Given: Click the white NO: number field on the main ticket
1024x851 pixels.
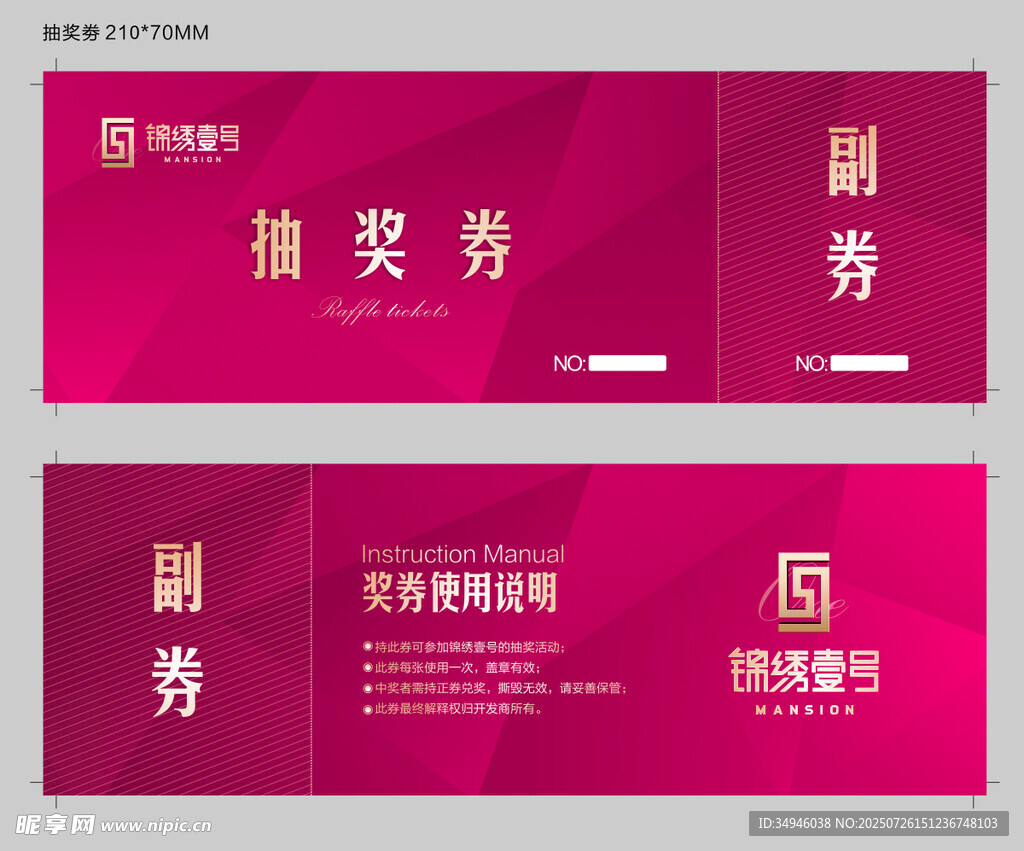Looking at the screenshot, I should click(627, 363).
